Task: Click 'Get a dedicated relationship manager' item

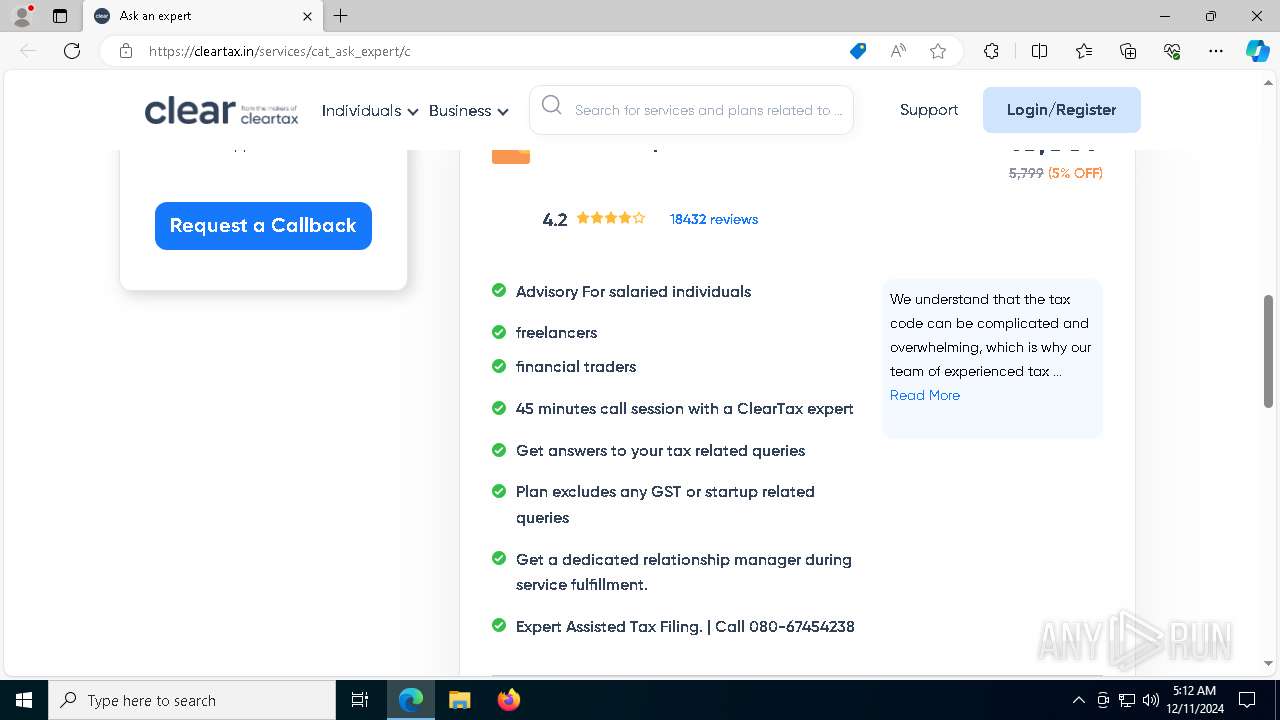Action: [683, 572]
